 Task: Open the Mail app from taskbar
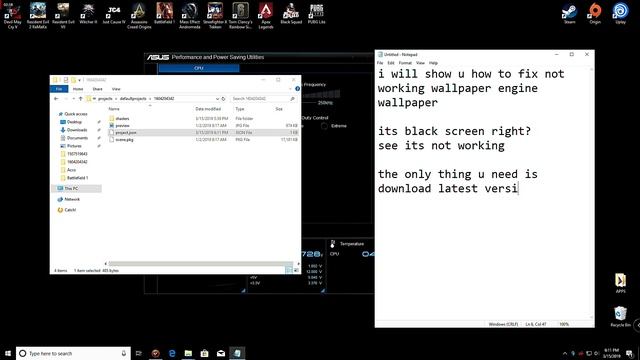tap(221, 353)
